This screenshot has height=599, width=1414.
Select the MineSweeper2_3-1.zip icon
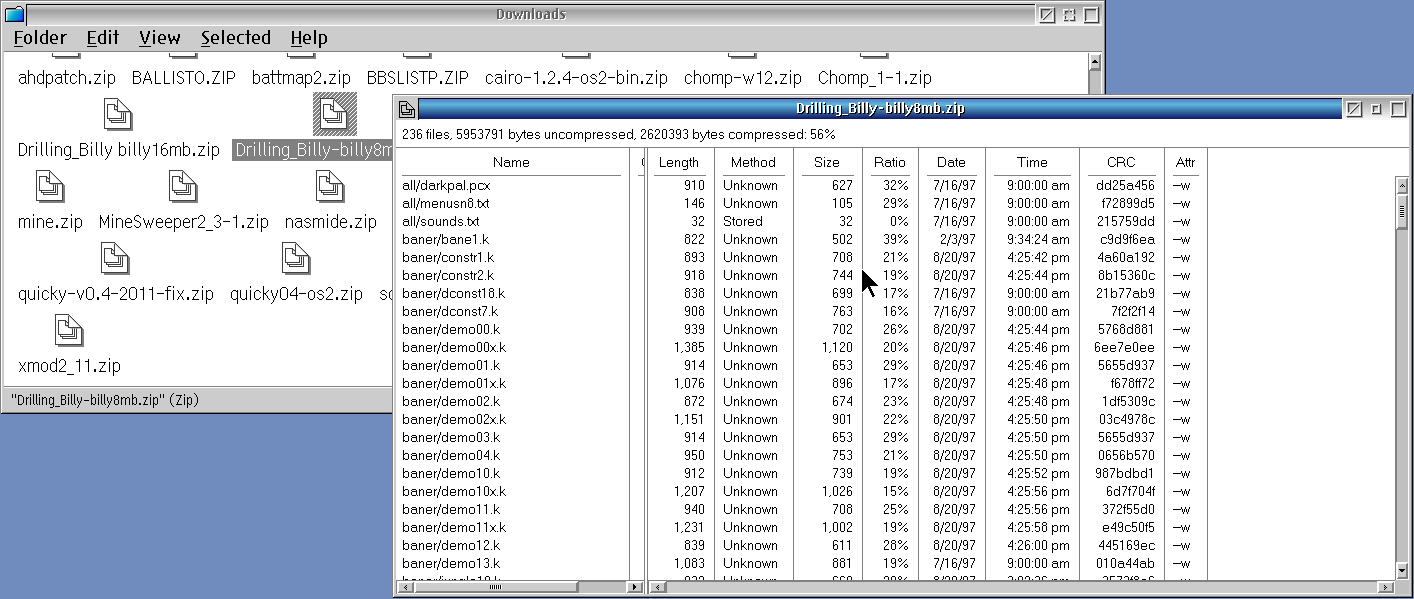click(182, 187)
